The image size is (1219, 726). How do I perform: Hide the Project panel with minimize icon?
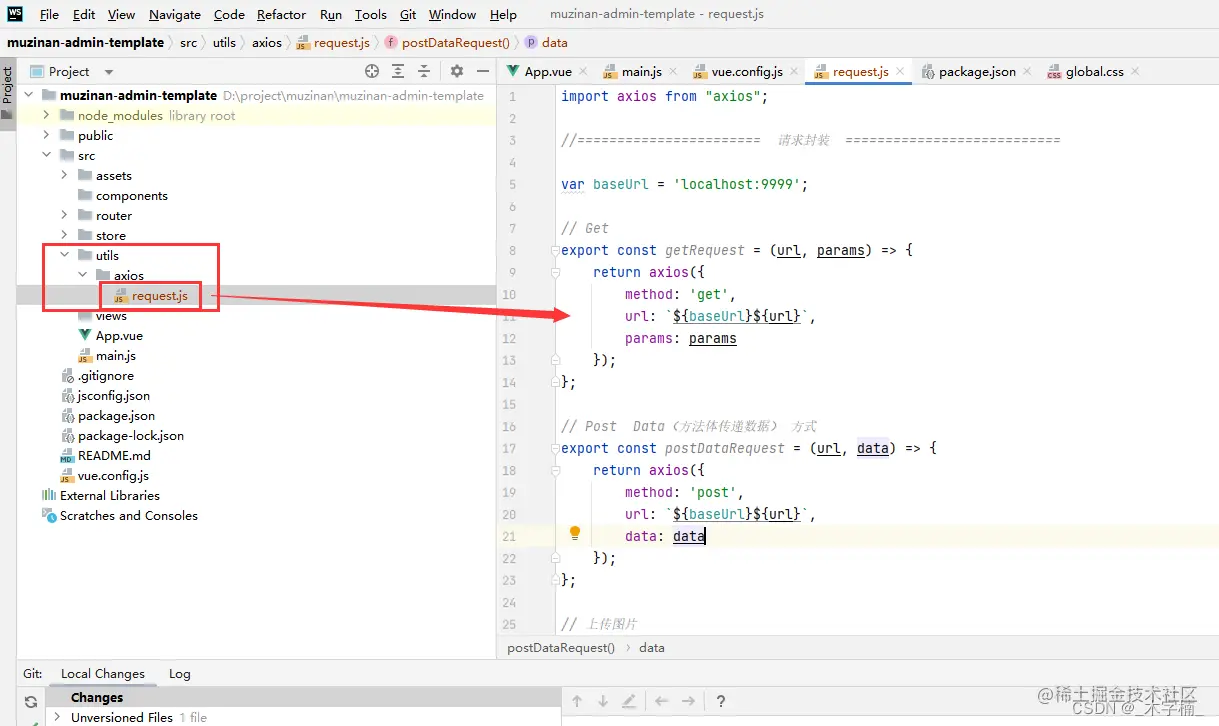483,71
